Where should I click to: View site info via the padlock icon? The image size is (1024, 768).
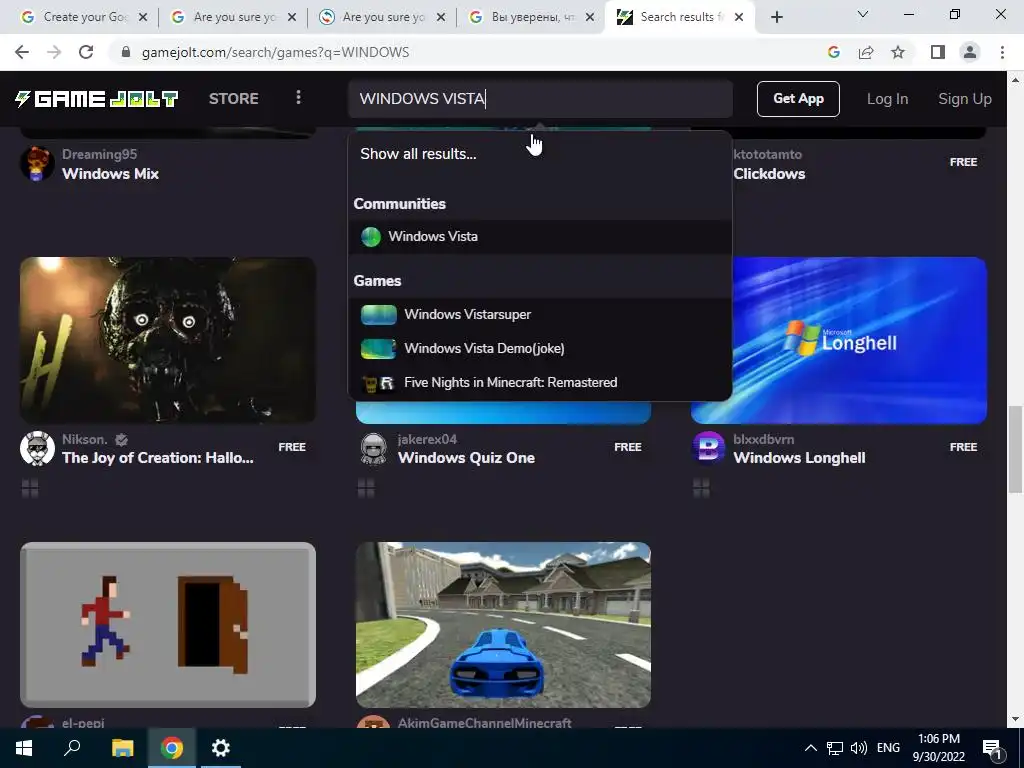126,52
